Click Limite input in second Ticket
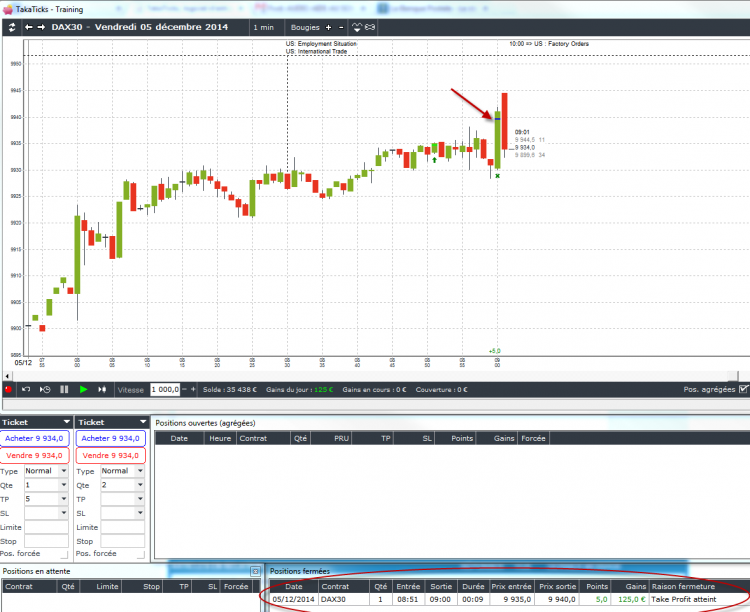Viewport: 750px width, 612px height. [x=122, y=527]
